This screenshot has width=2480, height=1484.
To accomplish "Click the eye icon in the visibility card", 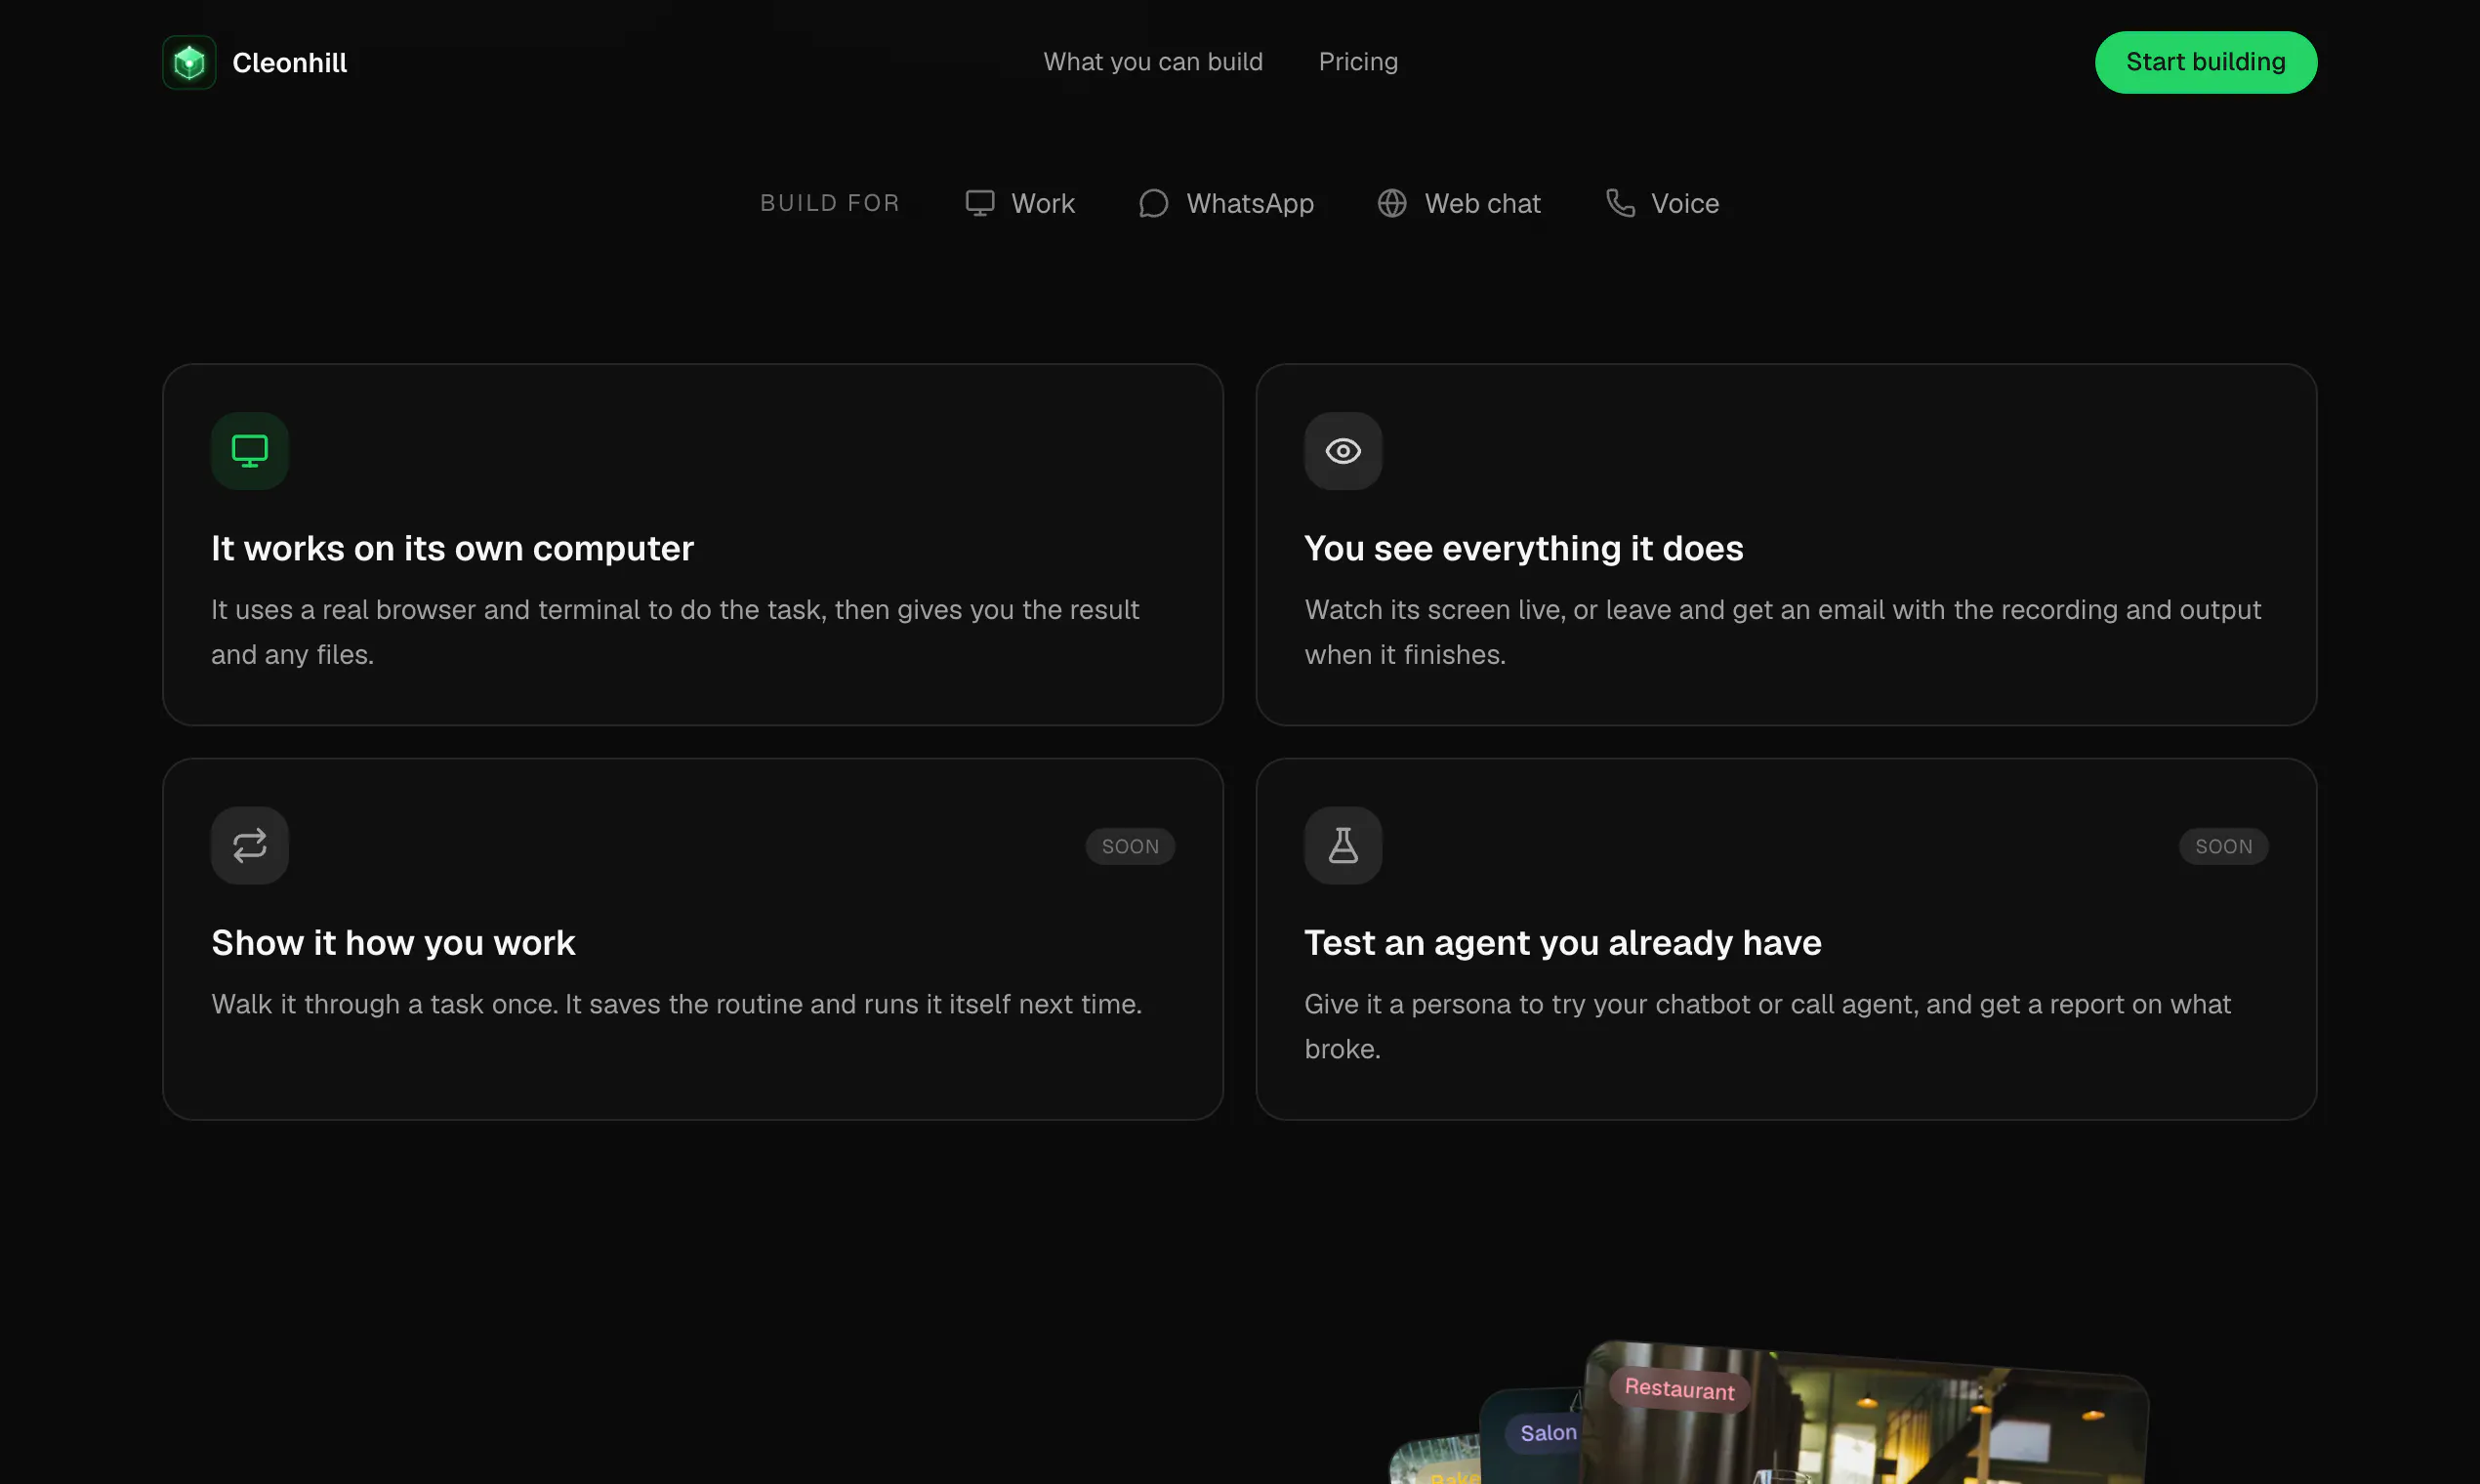I will (1343, 451).
